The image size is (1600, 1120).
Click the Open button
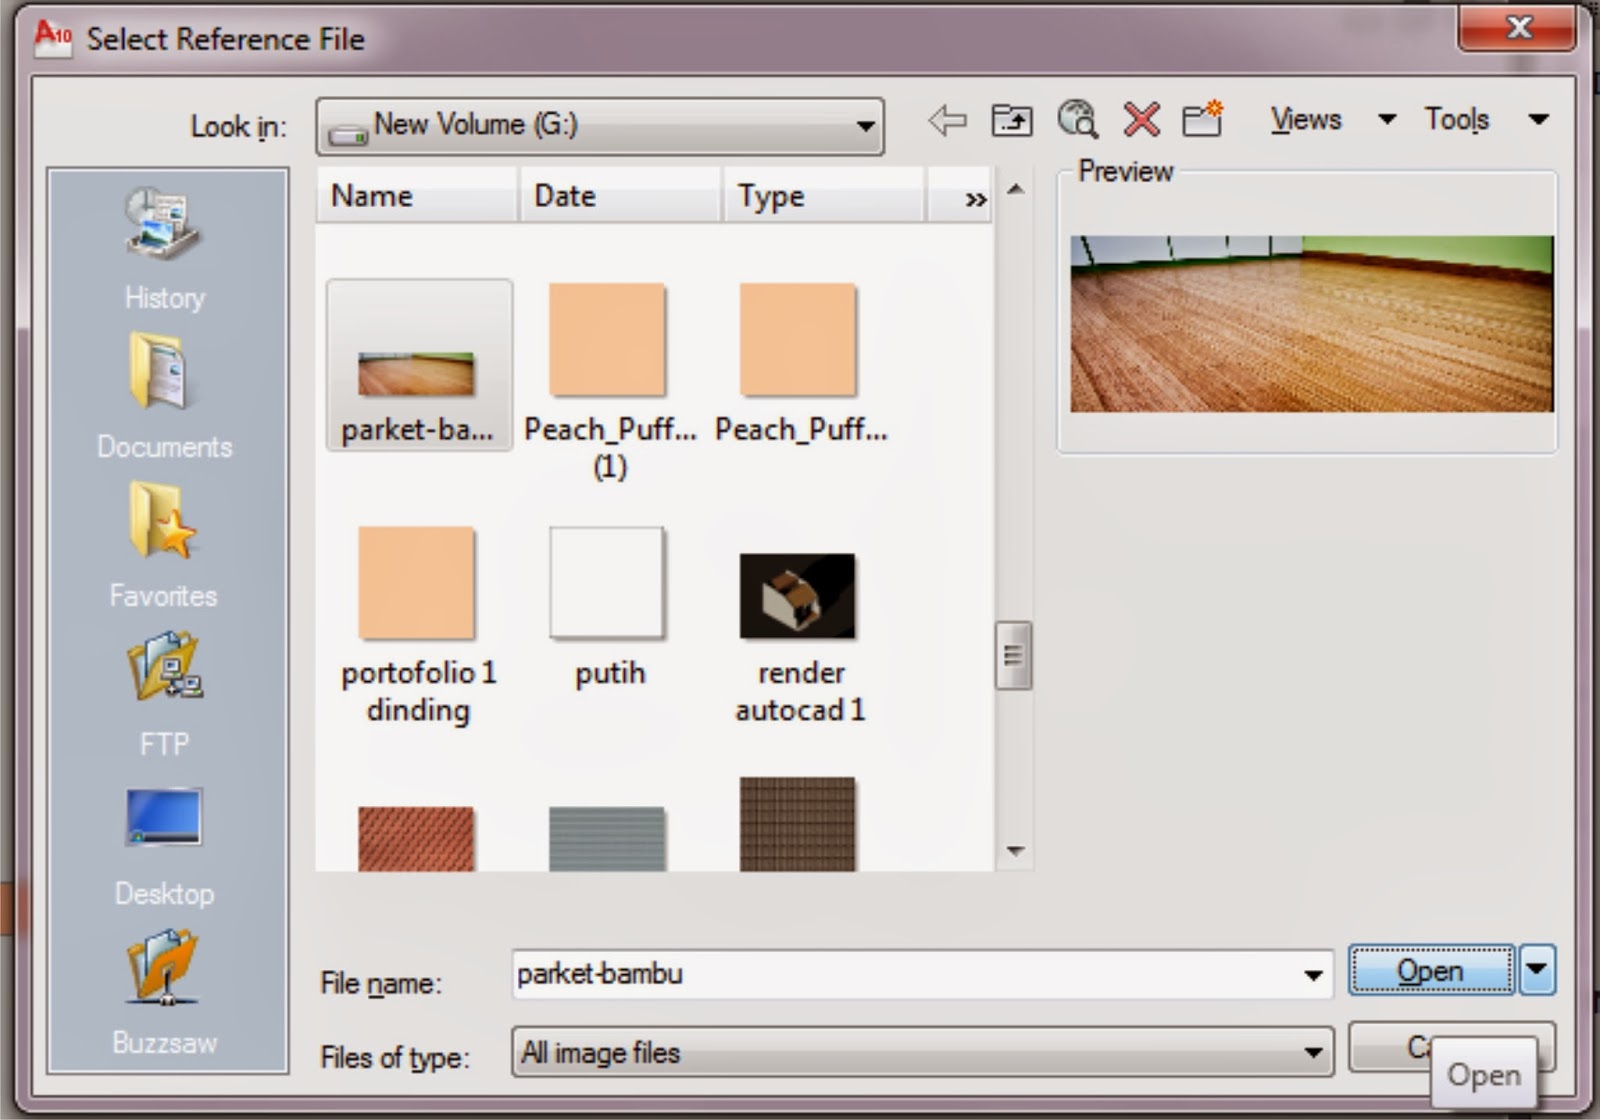[x=1430, y=970]
